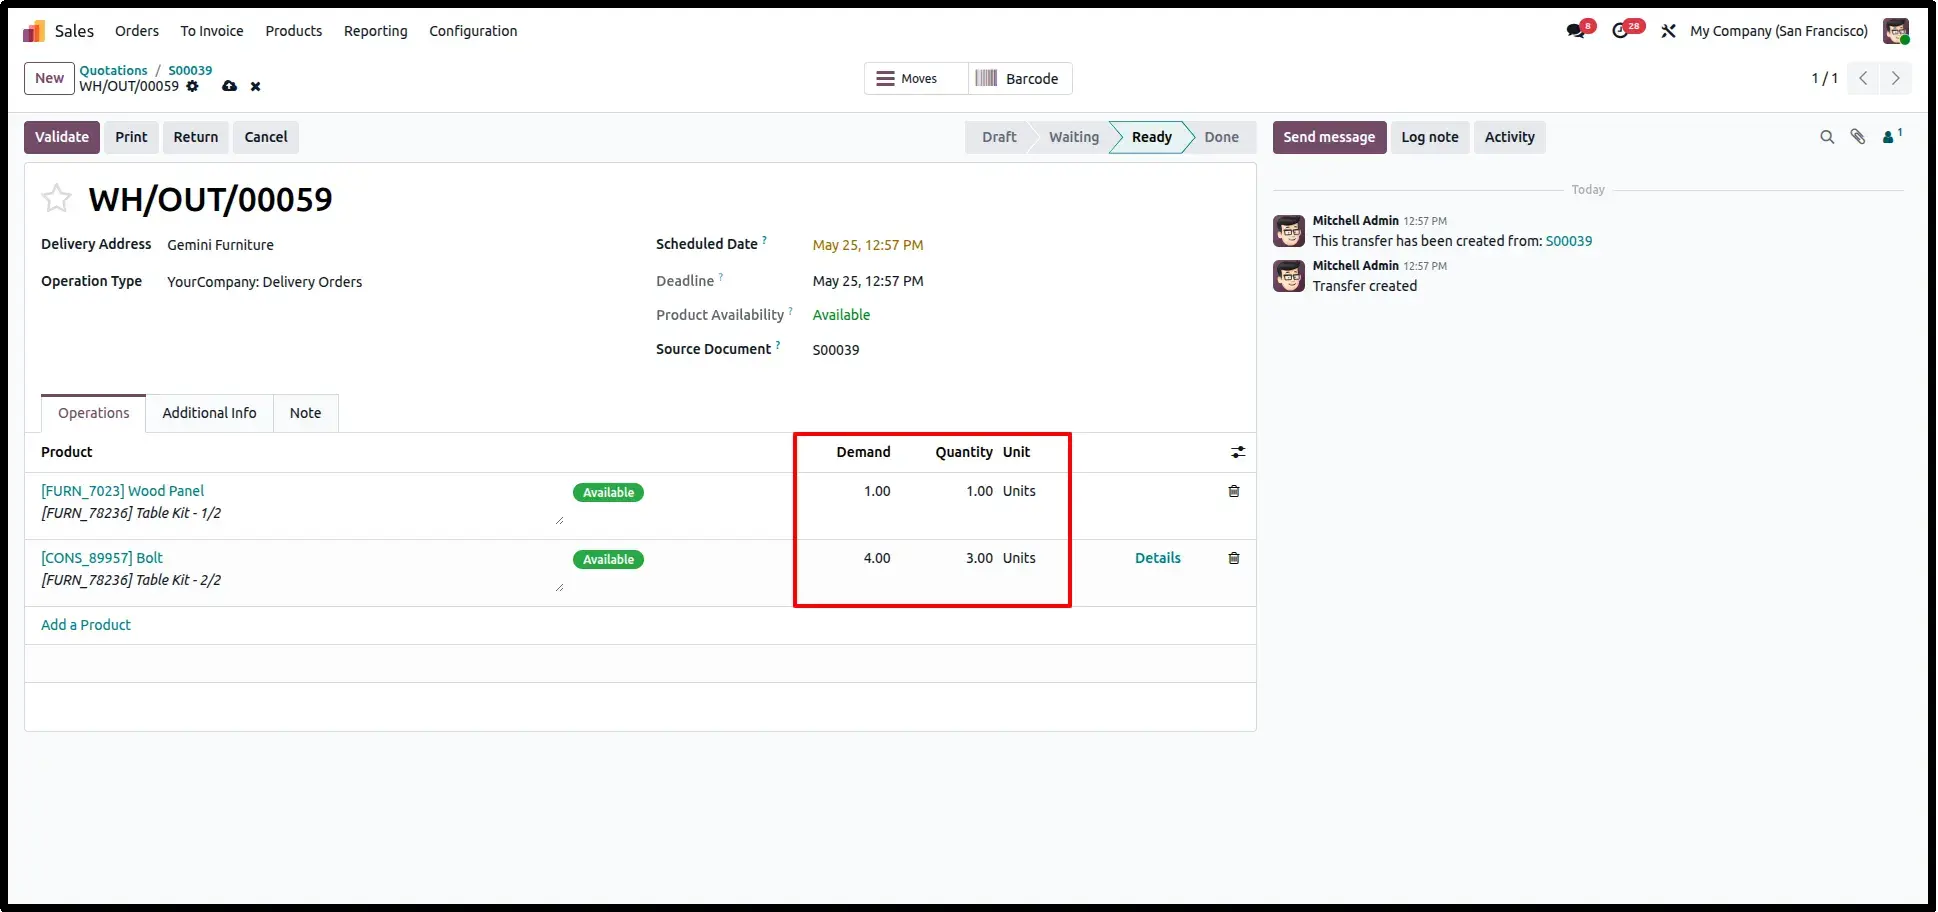
Task: Go to the previous record arrow
Action: coord(1863,78)
